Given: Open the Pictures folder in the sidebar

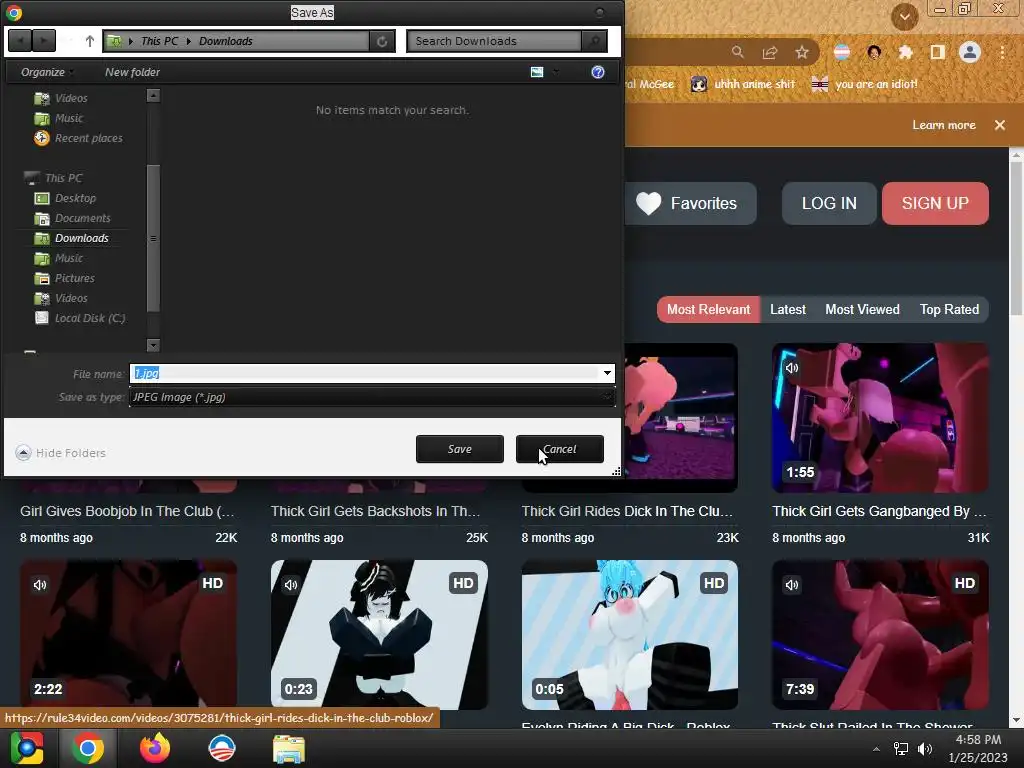Looking at the screenshot, I should (65, 278).
